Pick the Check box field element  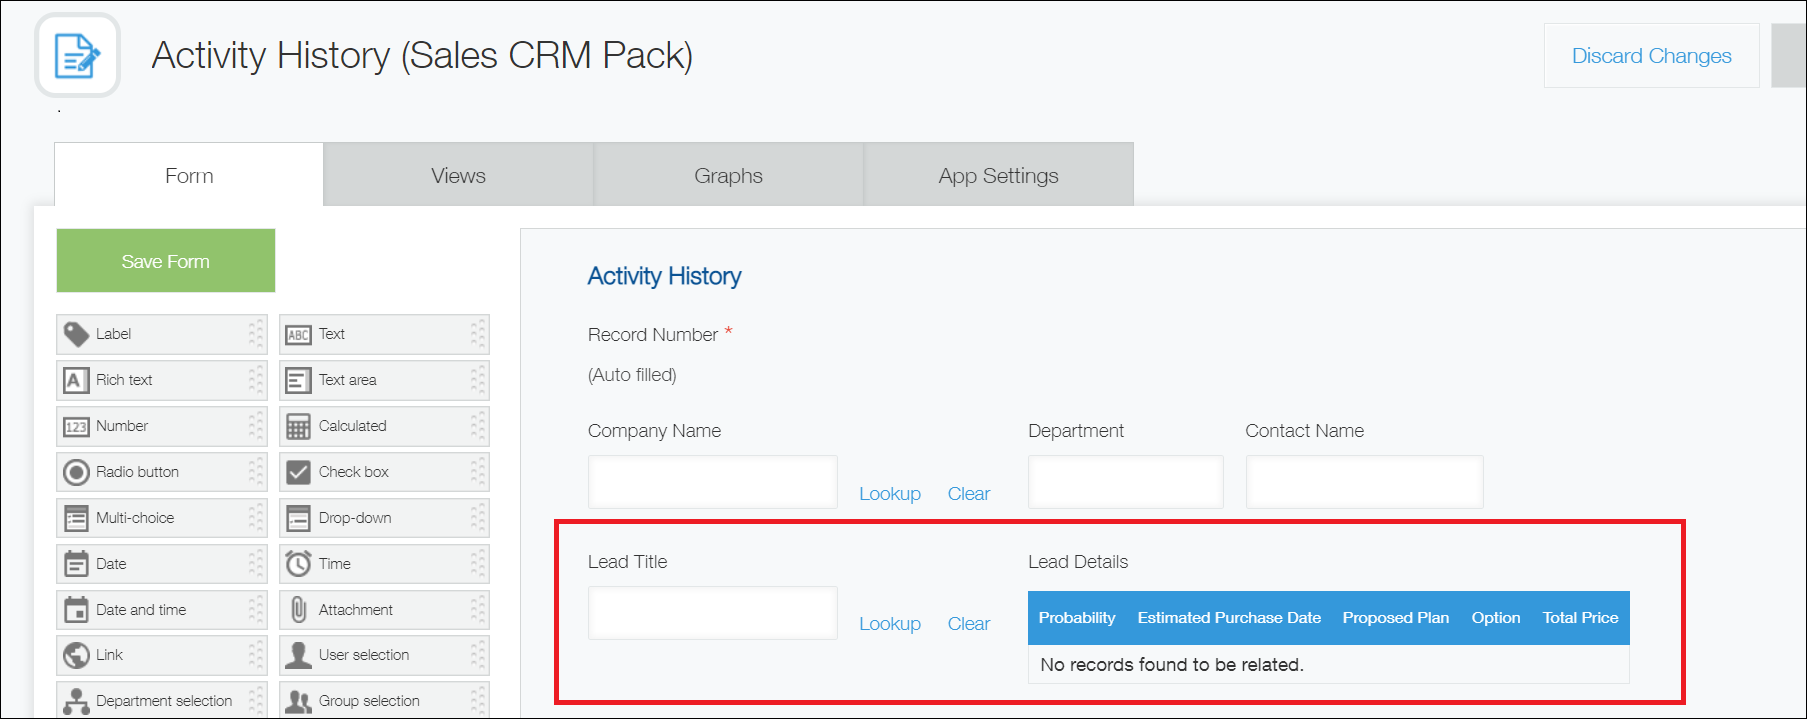383,472
